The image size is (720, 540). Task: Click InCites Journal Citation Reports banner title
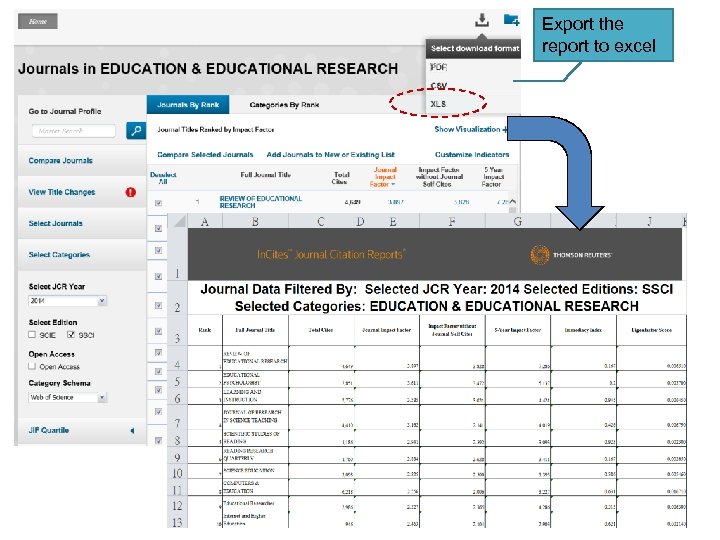point(331,254)
